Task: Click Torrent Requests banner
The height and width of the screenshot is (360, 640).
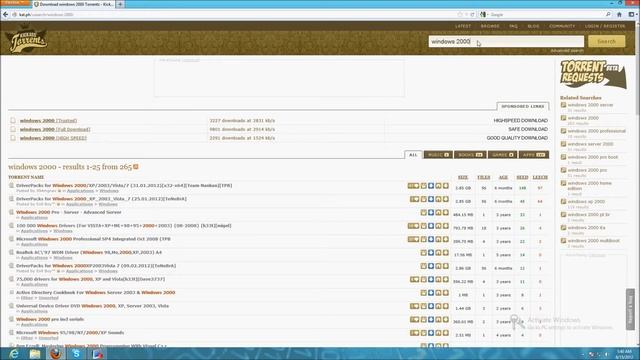Action: click(x=593, y=74)
